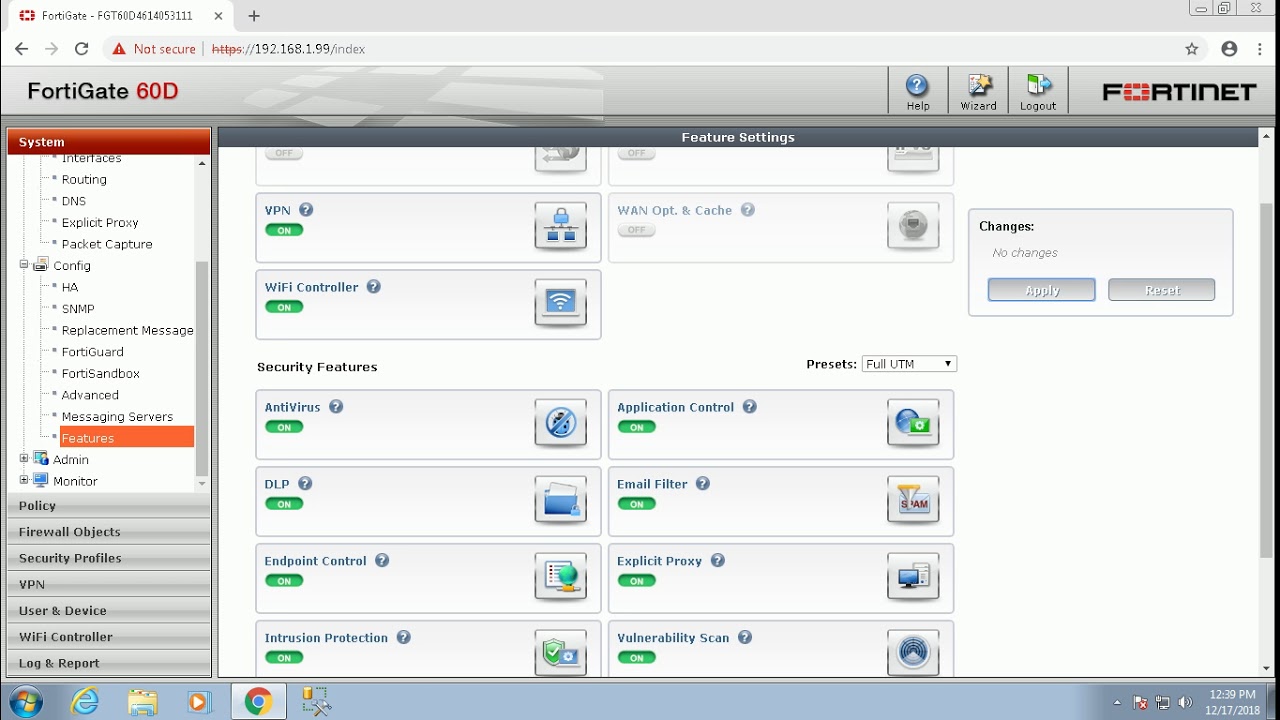Expand the Firewall Objects section
The width and height of the screenshot is (1280, 720).
[109, 532]
